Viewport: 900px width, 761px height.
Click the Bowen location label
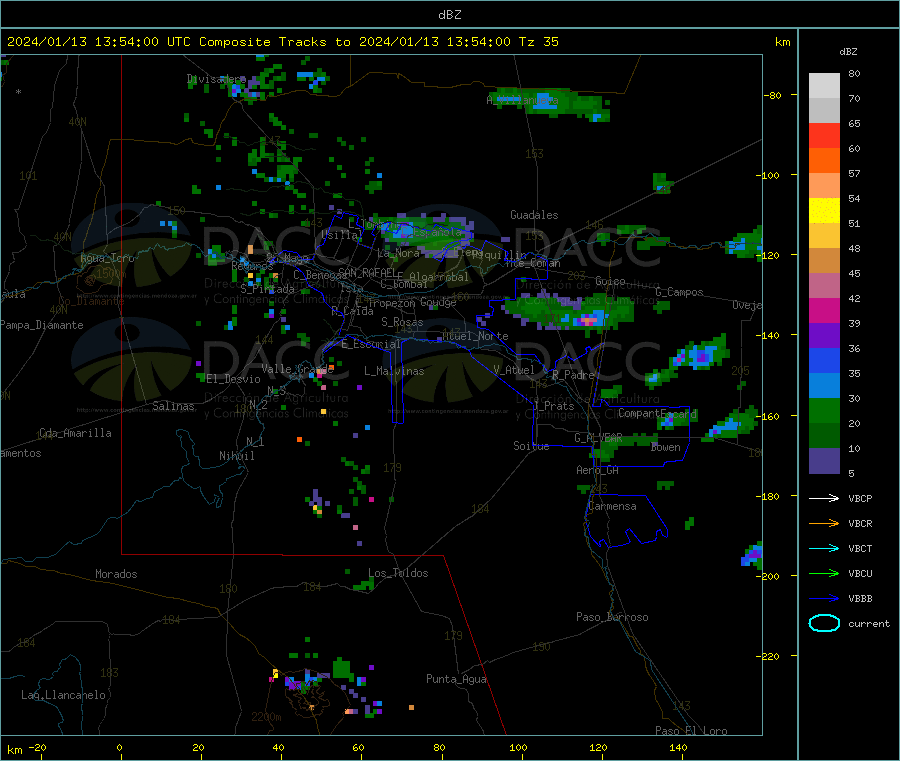coord(665,447)
